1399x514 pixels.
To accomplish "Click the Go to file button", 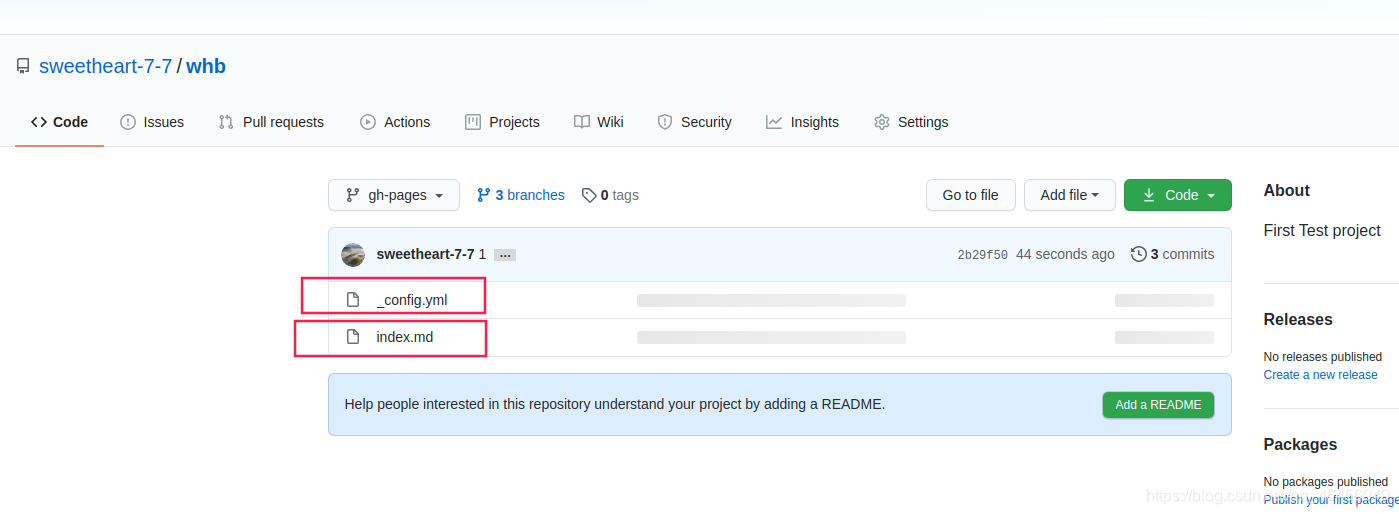I will [x=970, y=195].
